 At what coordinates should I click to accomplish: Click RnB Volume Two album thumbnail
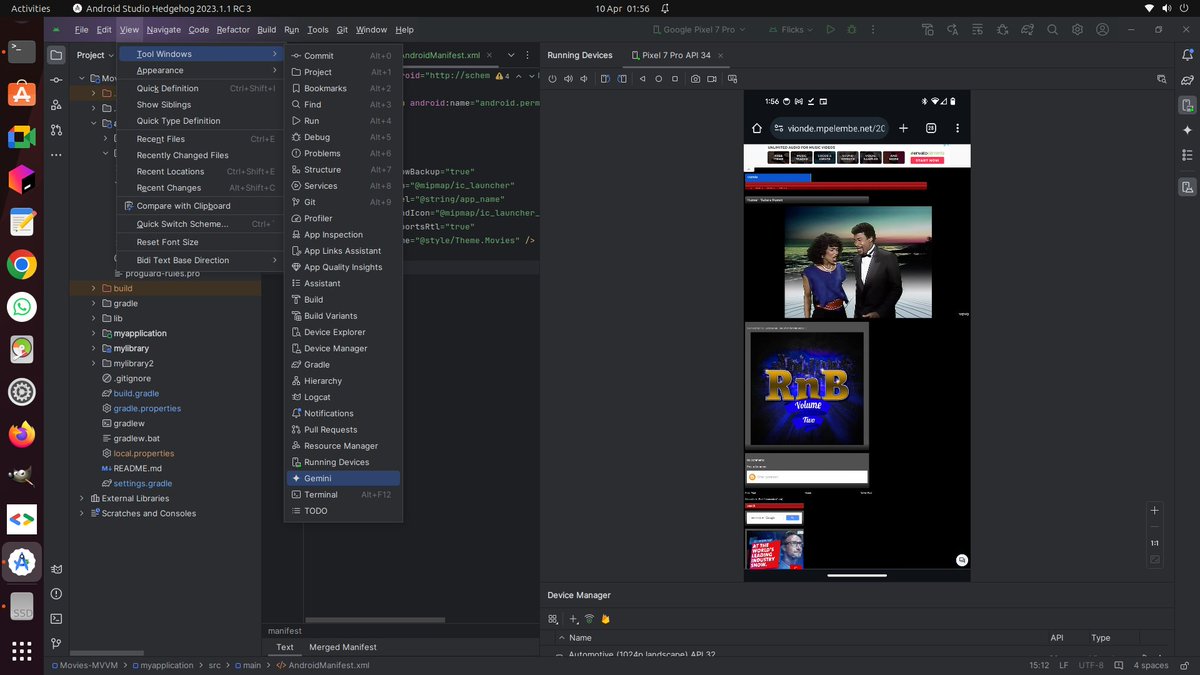[x=806, y=388]
